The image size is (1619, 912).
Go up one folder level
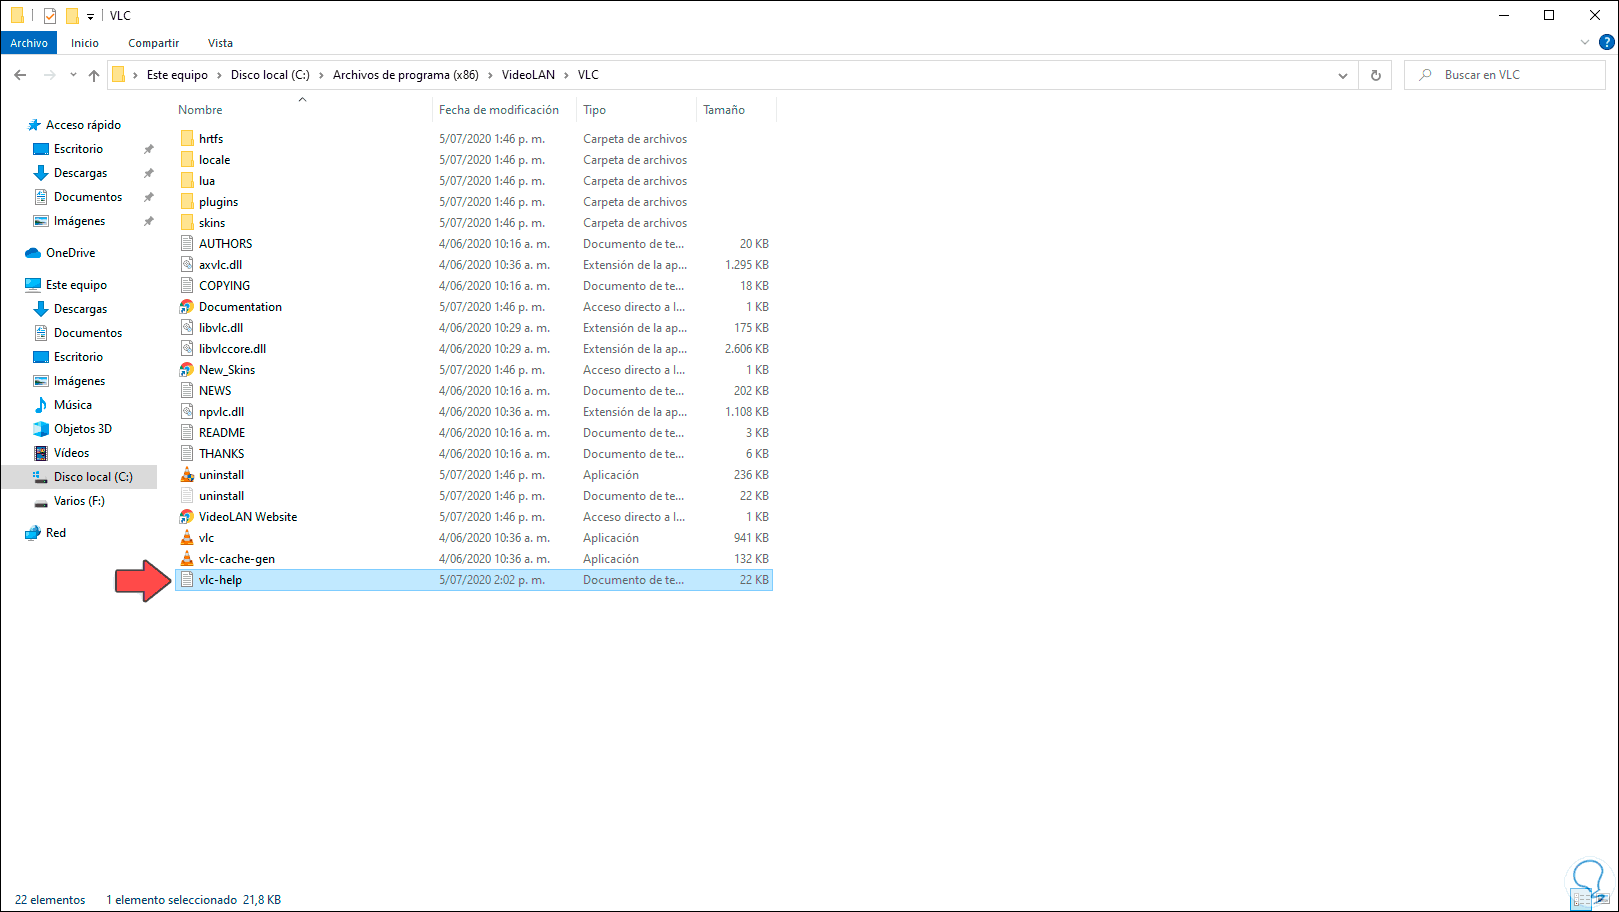(94, 75)
